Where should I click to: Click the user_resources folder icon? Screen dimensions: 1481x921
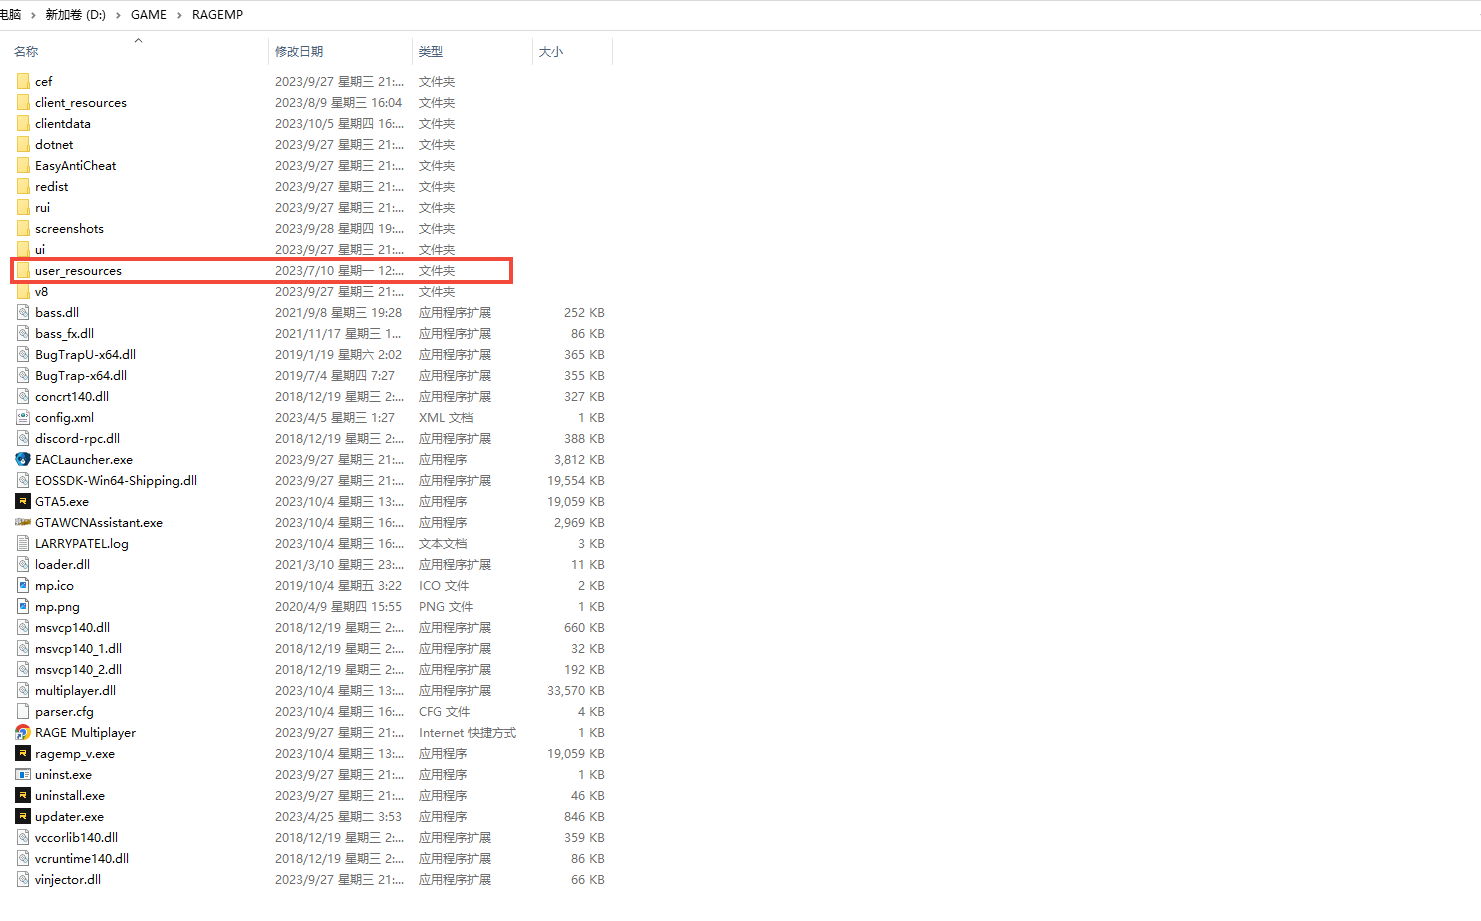[x=23, y=270]
